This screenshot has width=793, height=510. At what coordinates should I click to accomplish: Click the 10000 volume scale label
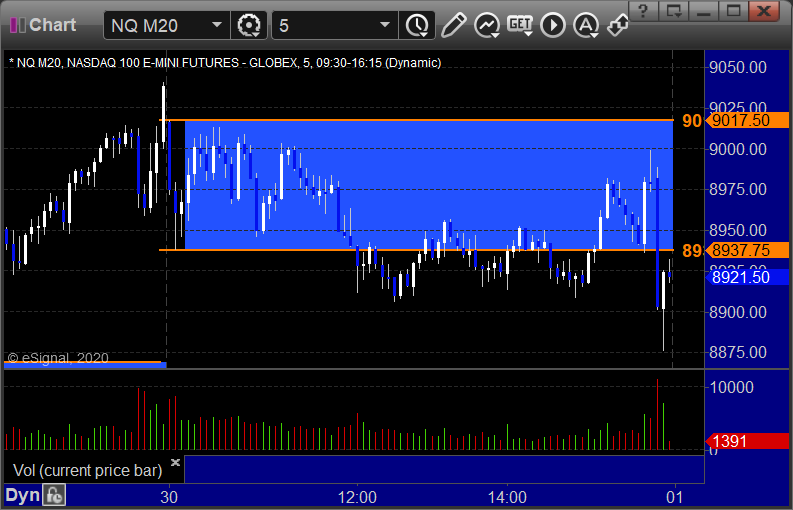[x=732, y=388]
